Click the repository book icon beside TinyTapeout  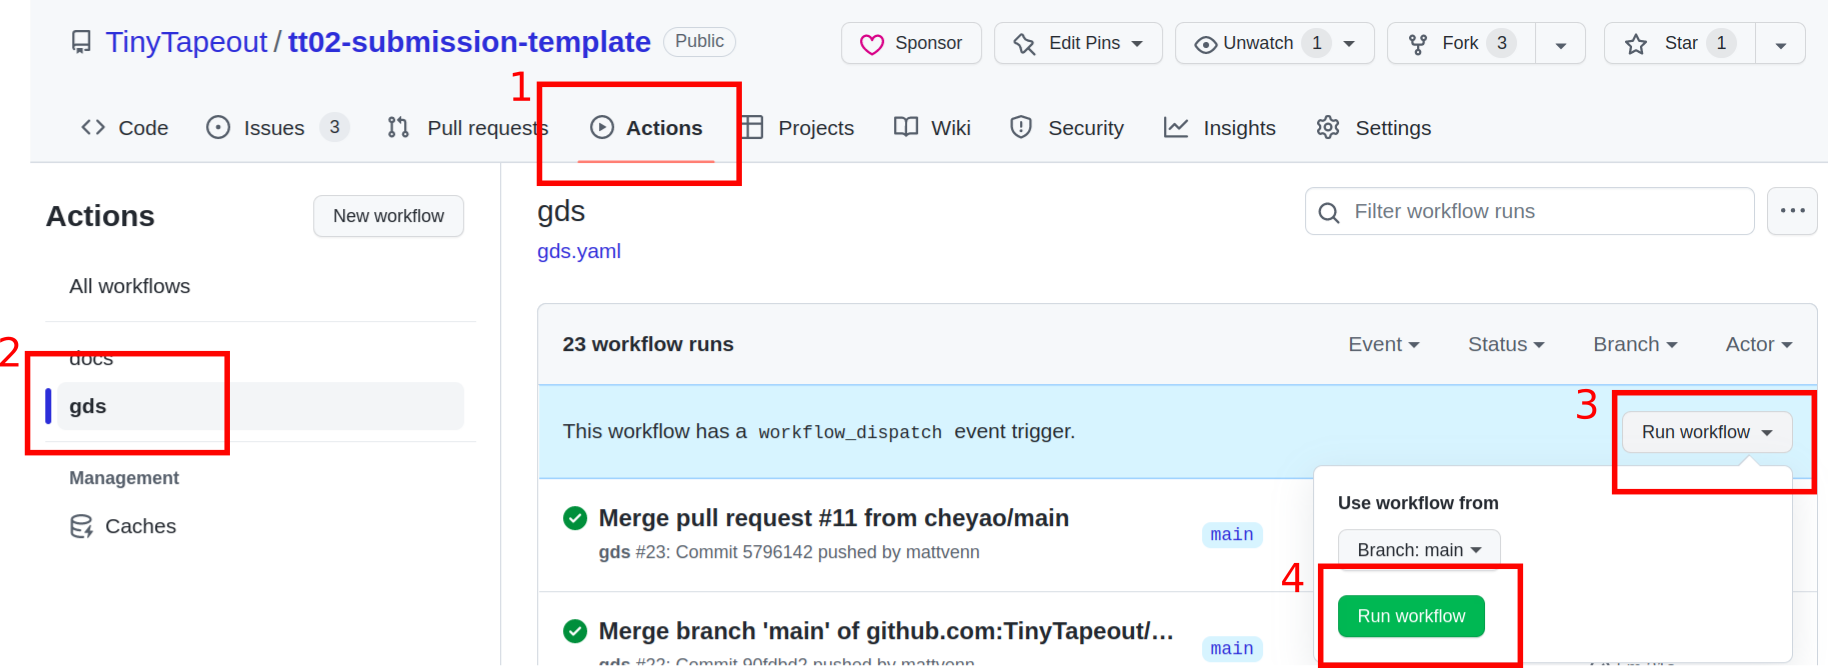tap(81, 42)
